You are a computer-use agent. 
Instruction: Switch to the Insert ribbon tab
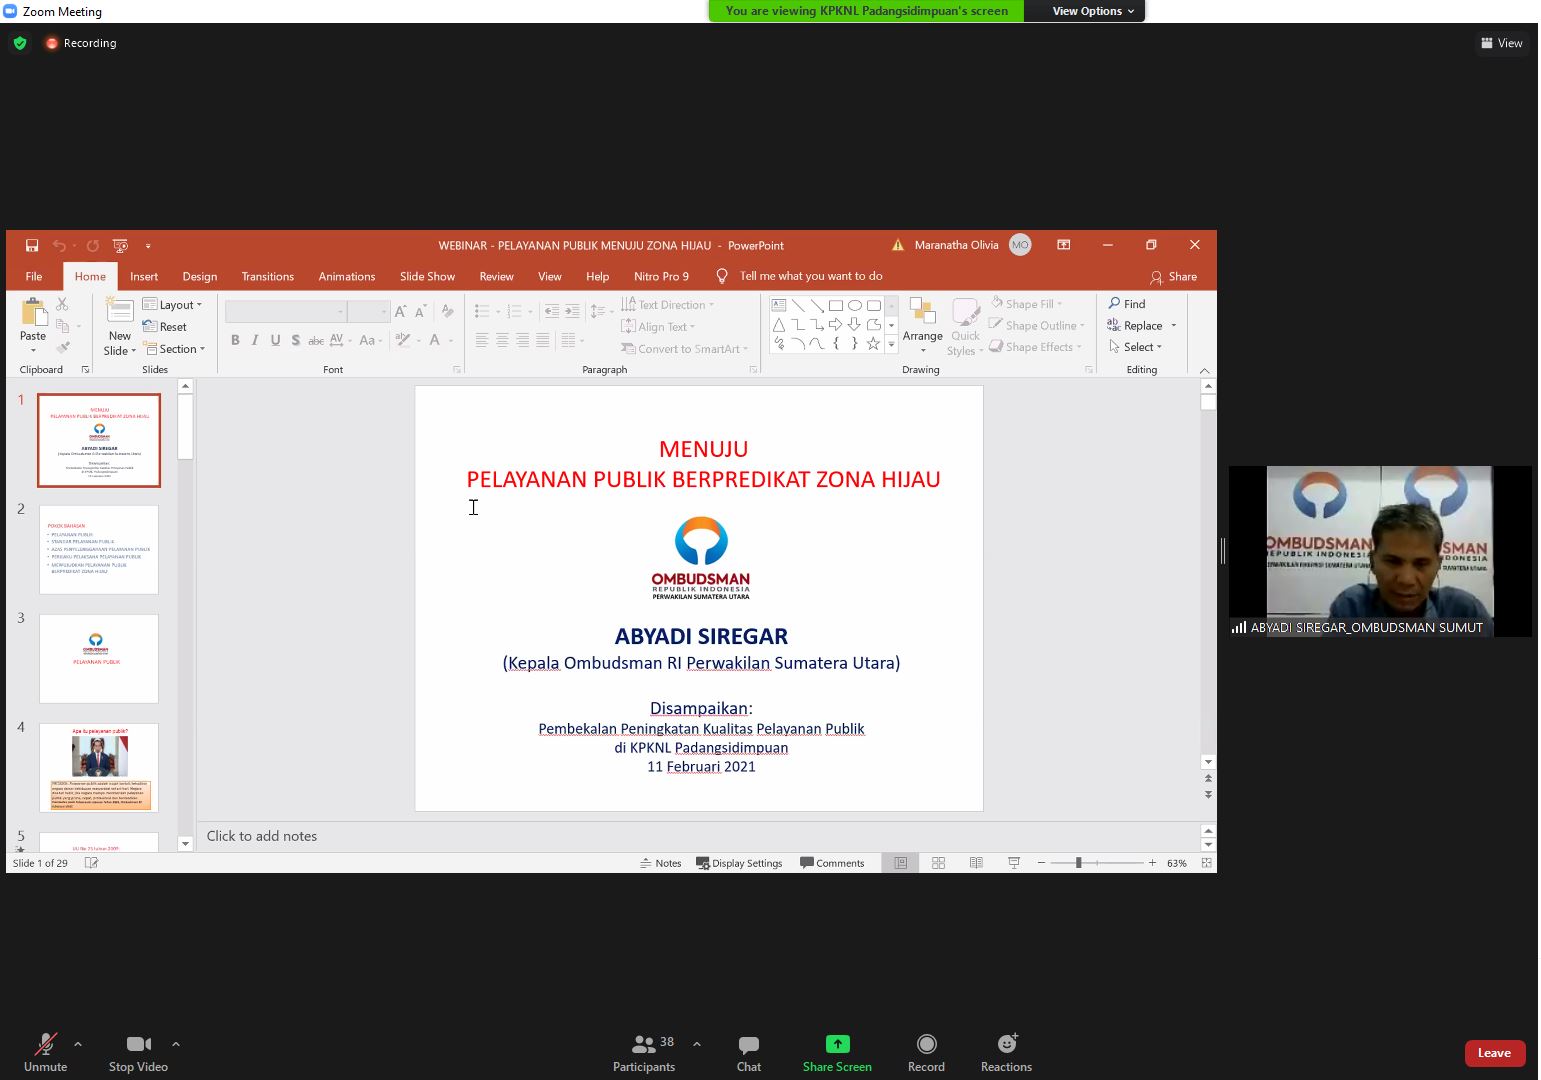143,277
